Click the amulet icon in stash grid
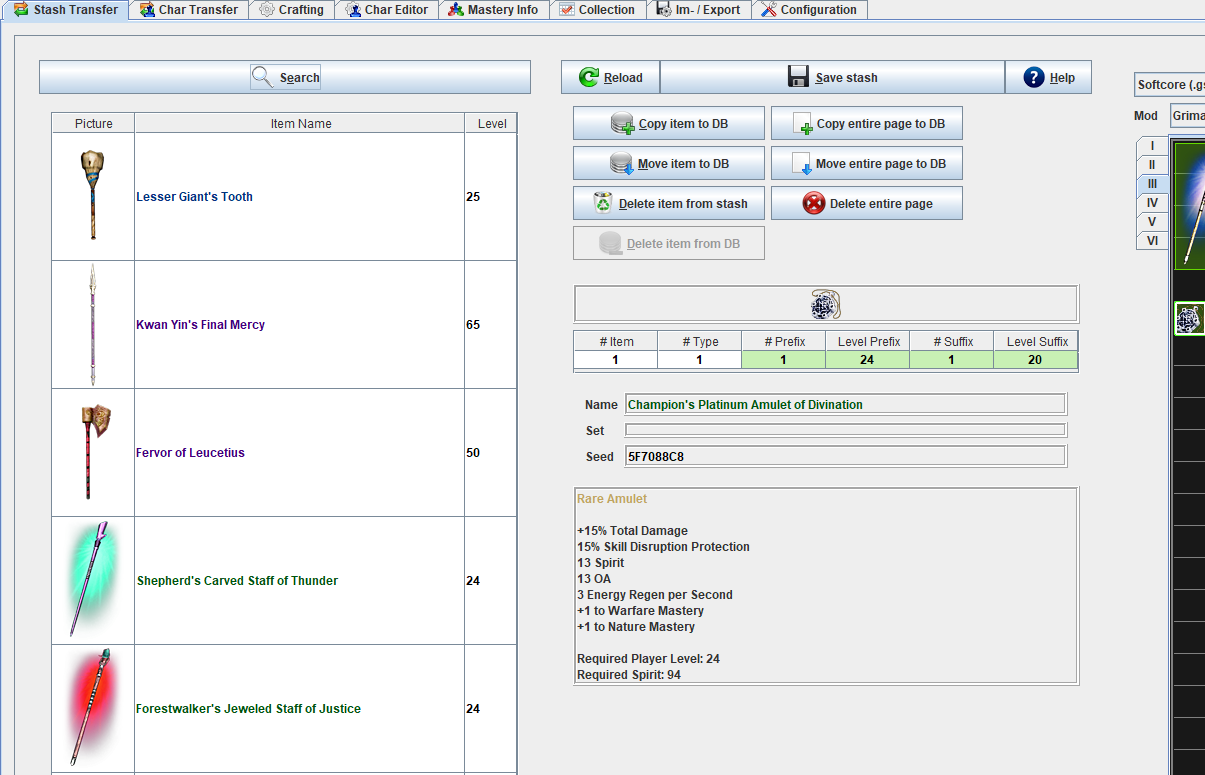Screen dimensions: 1205x775 (1189, 319)
